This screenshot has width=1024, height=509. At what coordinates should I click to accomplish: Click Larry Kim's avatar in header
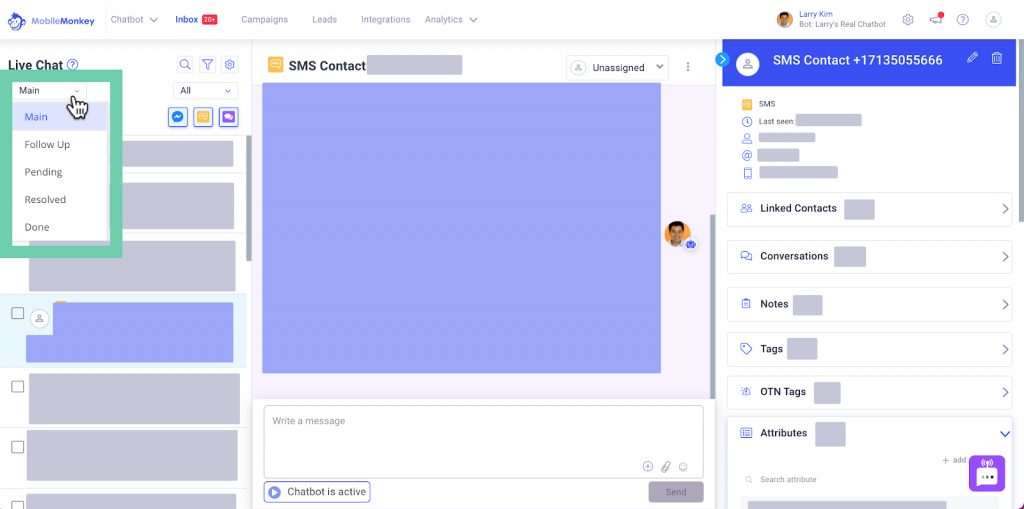click(x=784, y=20)
